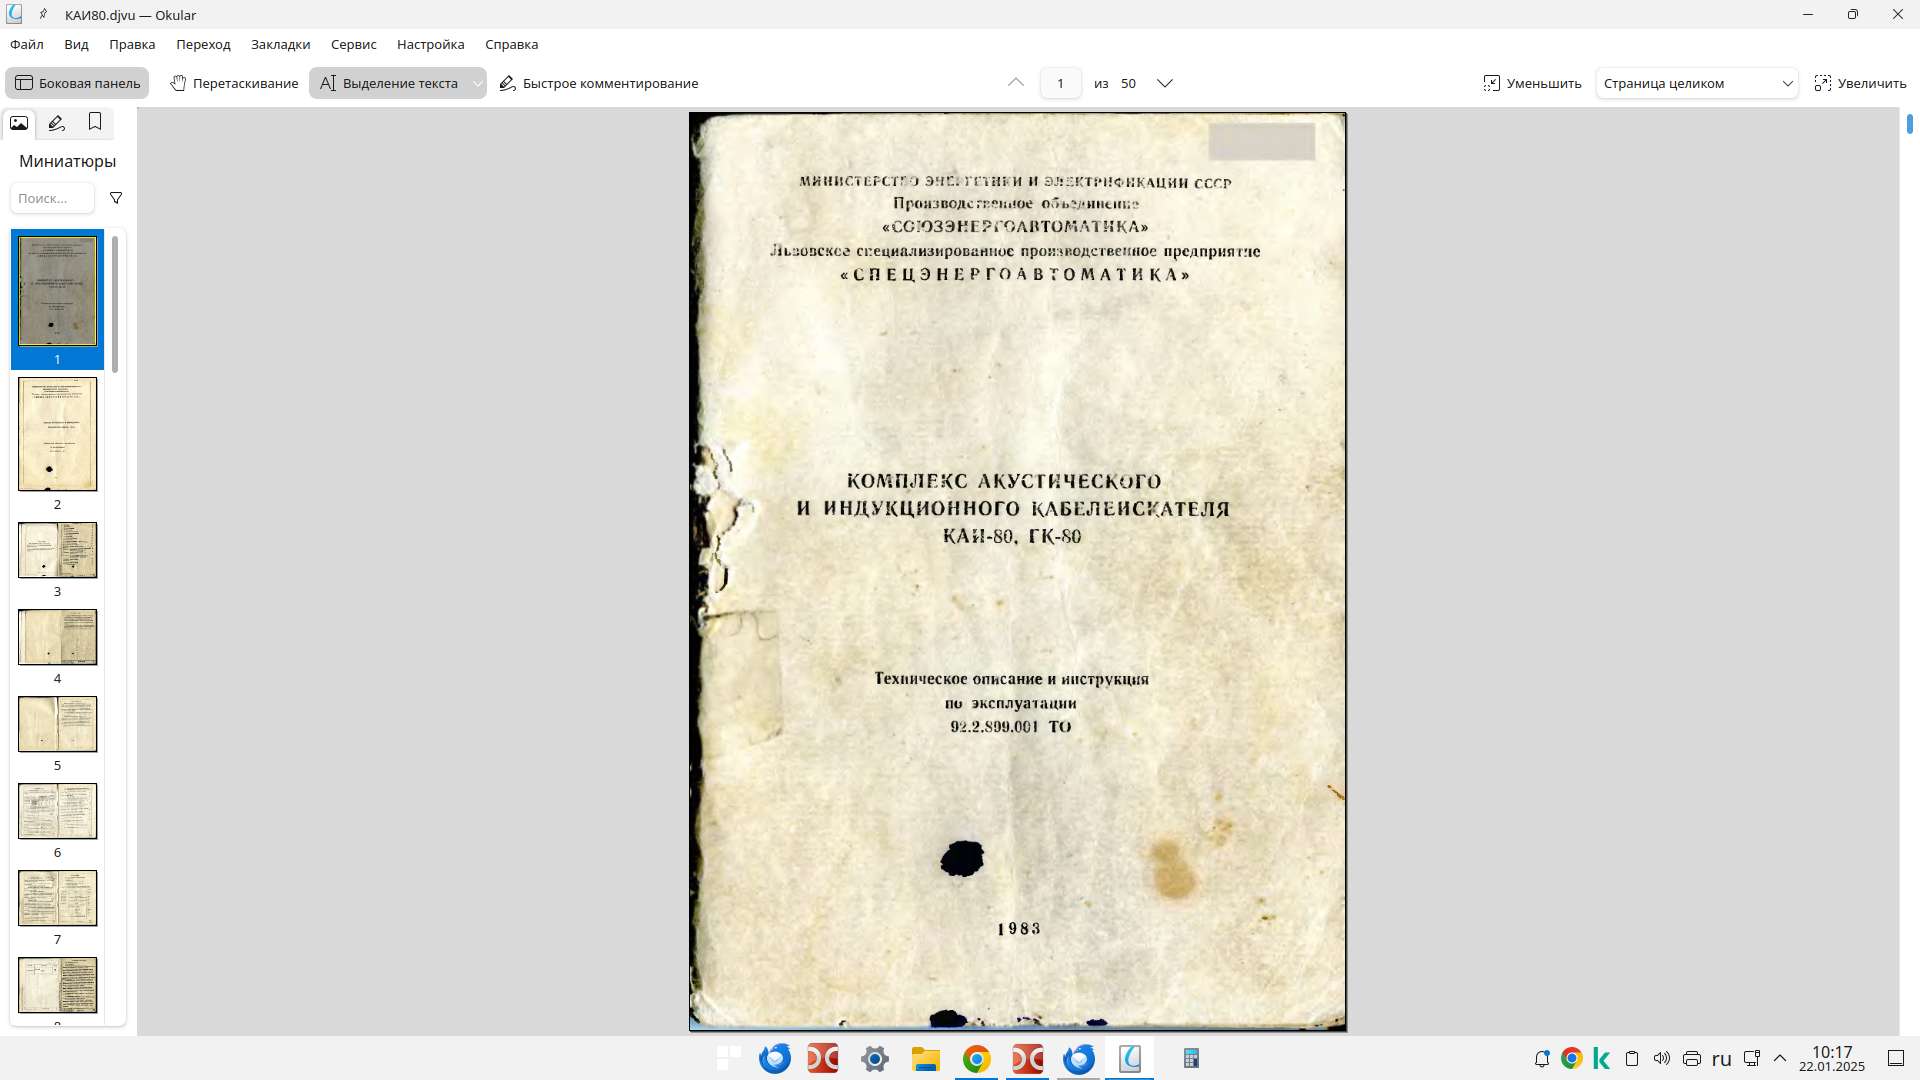Switch the ru keyboard layout indicator
The height and width of the screenshot is (1080, 1920).
[1722, 1058]
